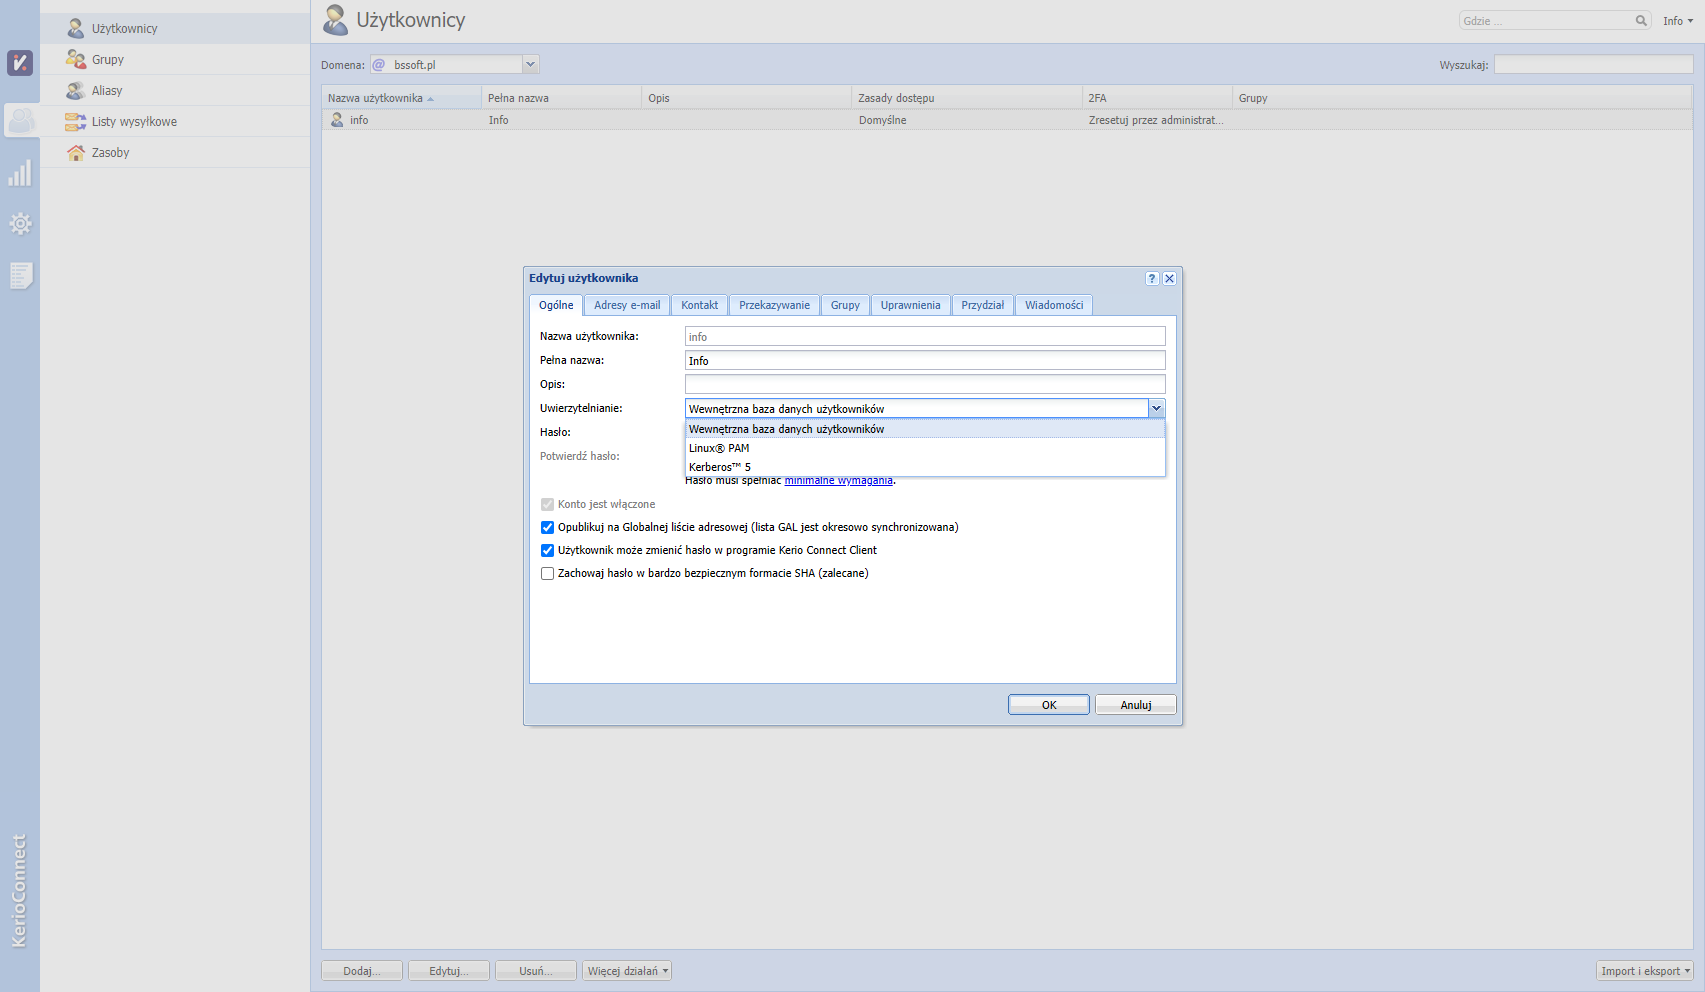Click the help question mark in dialog
The image size is (1705, 992).
click(1151, 279)
